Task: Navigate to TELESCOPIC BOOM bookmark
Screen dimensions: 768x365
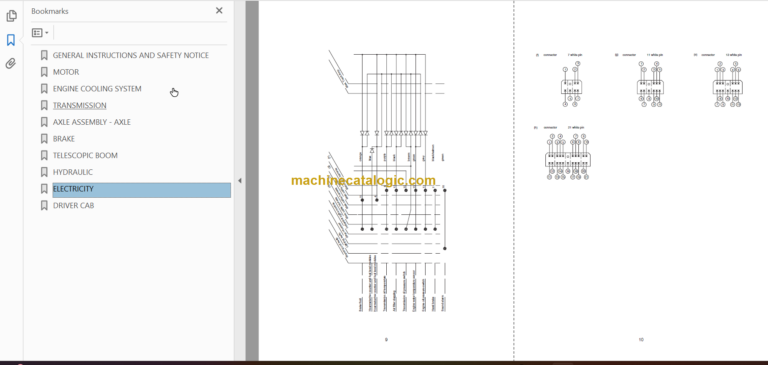Action: click(85, 155)
